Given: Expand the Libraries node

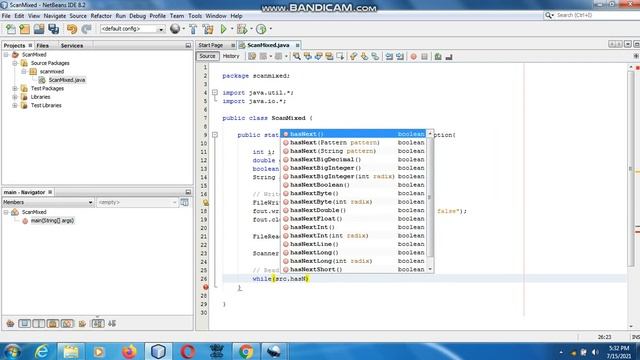Looking at the screenshot, I should [x=15, y=97].
